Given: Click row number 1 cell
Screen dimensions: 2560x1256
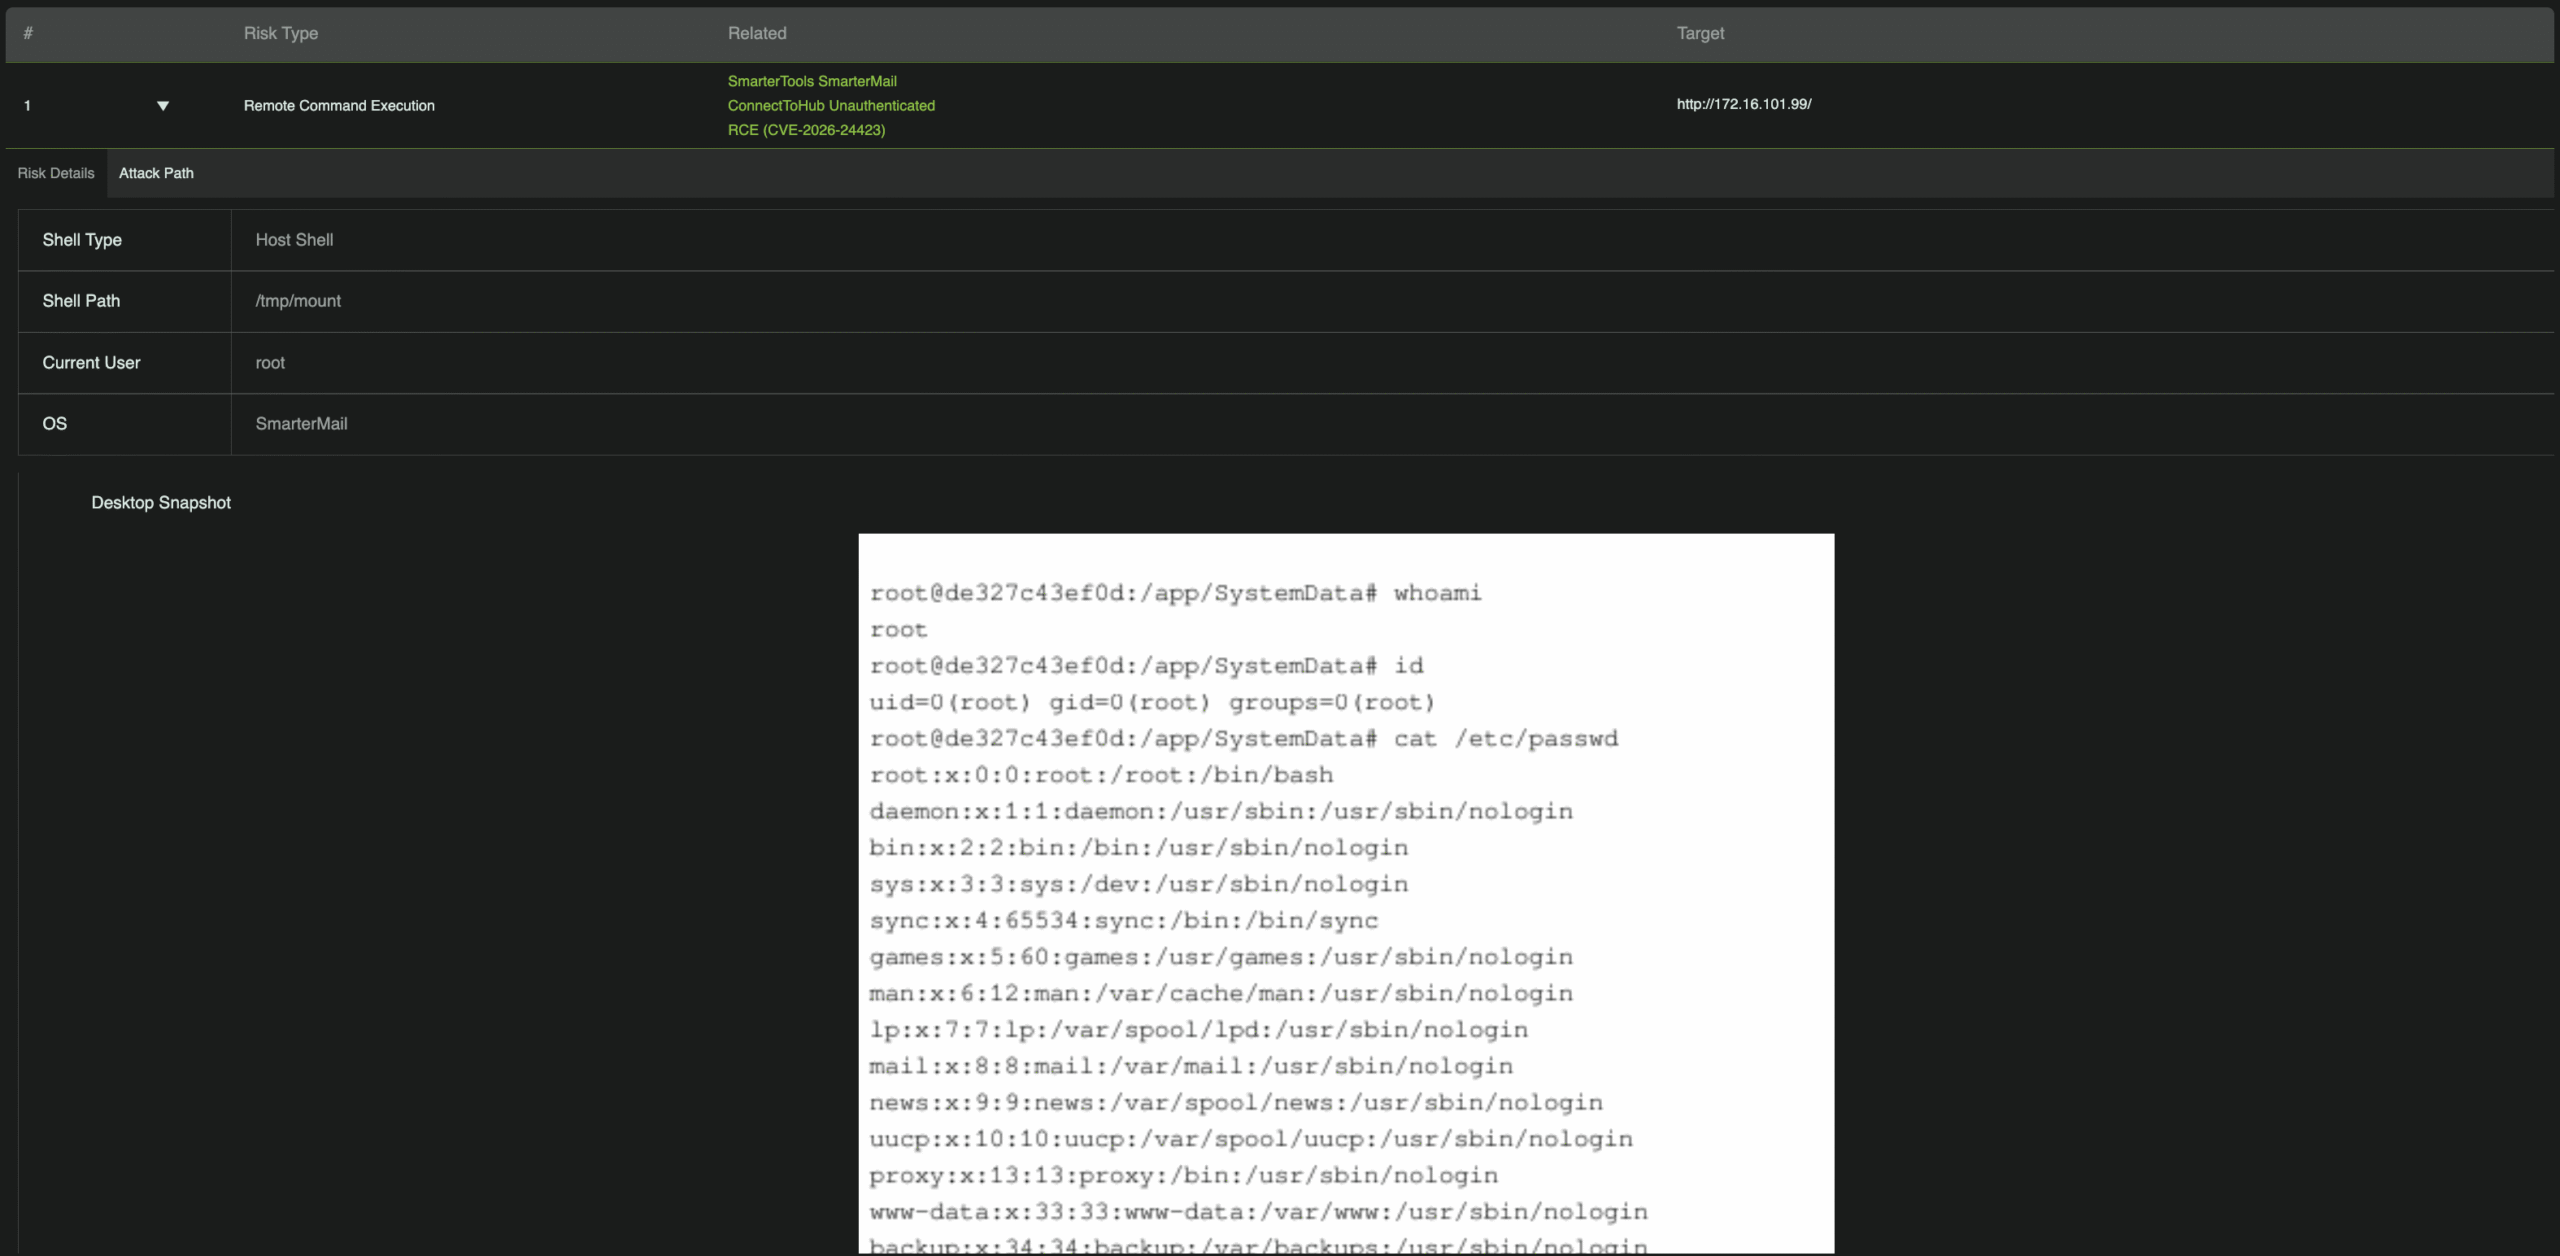Looking at the screenshot, I should pyautogui.click(x=28, y=106).
